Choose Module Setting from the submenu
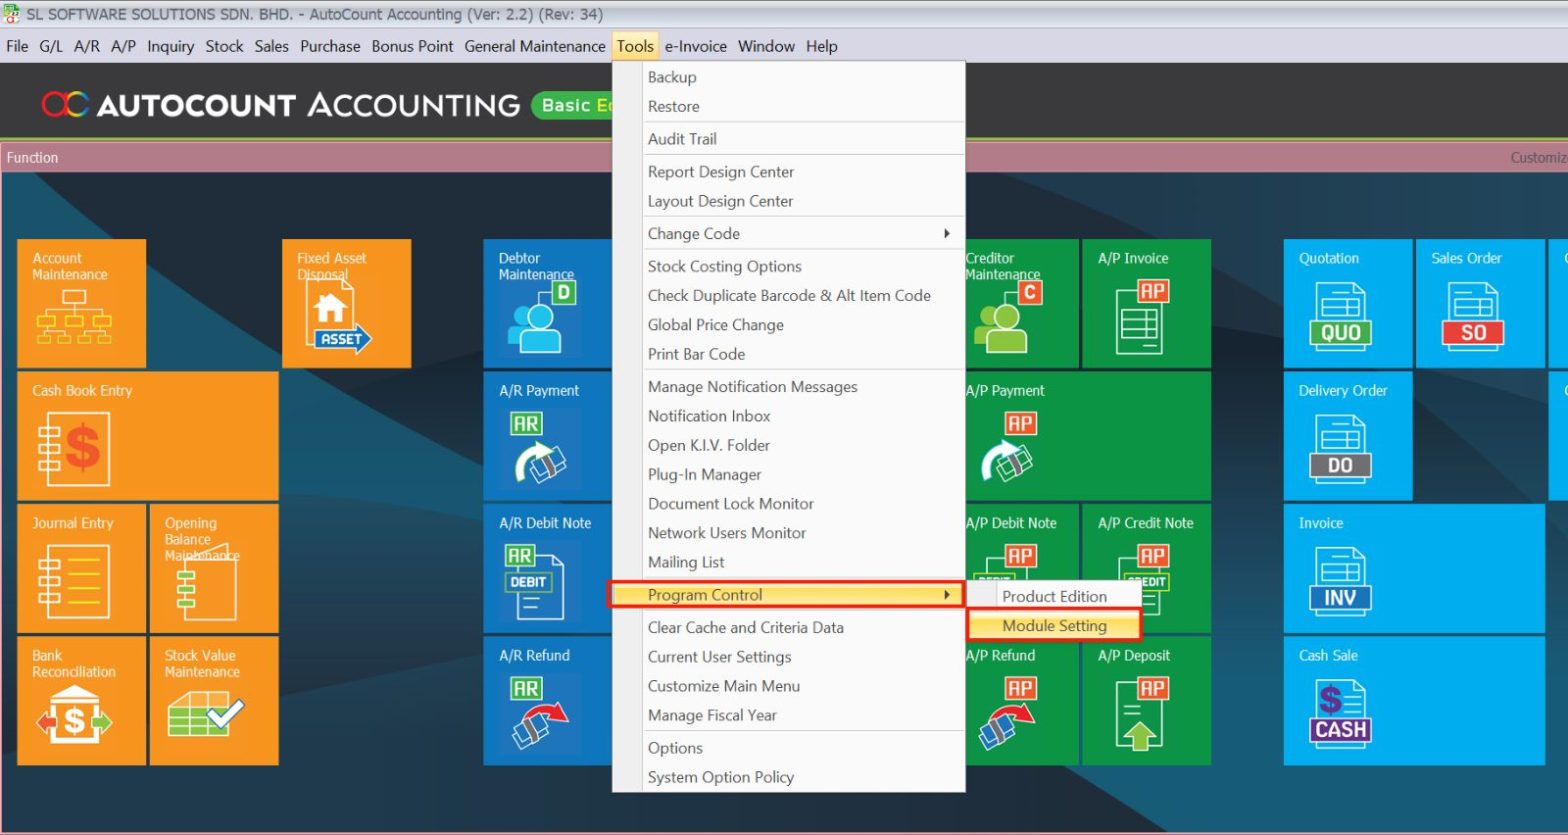This screenshot has width=1568, height=835. [1054, 626]
